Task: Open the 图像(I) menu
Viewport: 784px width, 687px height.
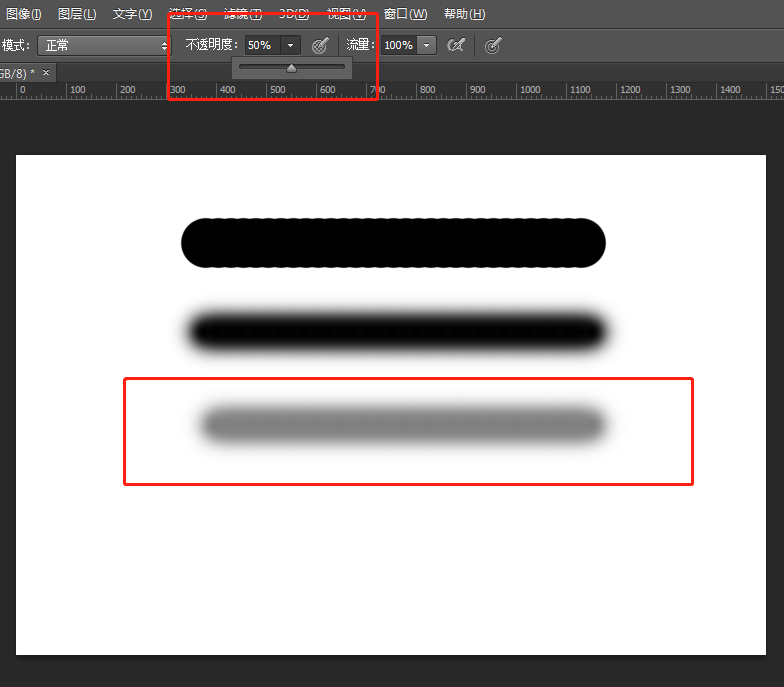Action: point(24,14)
